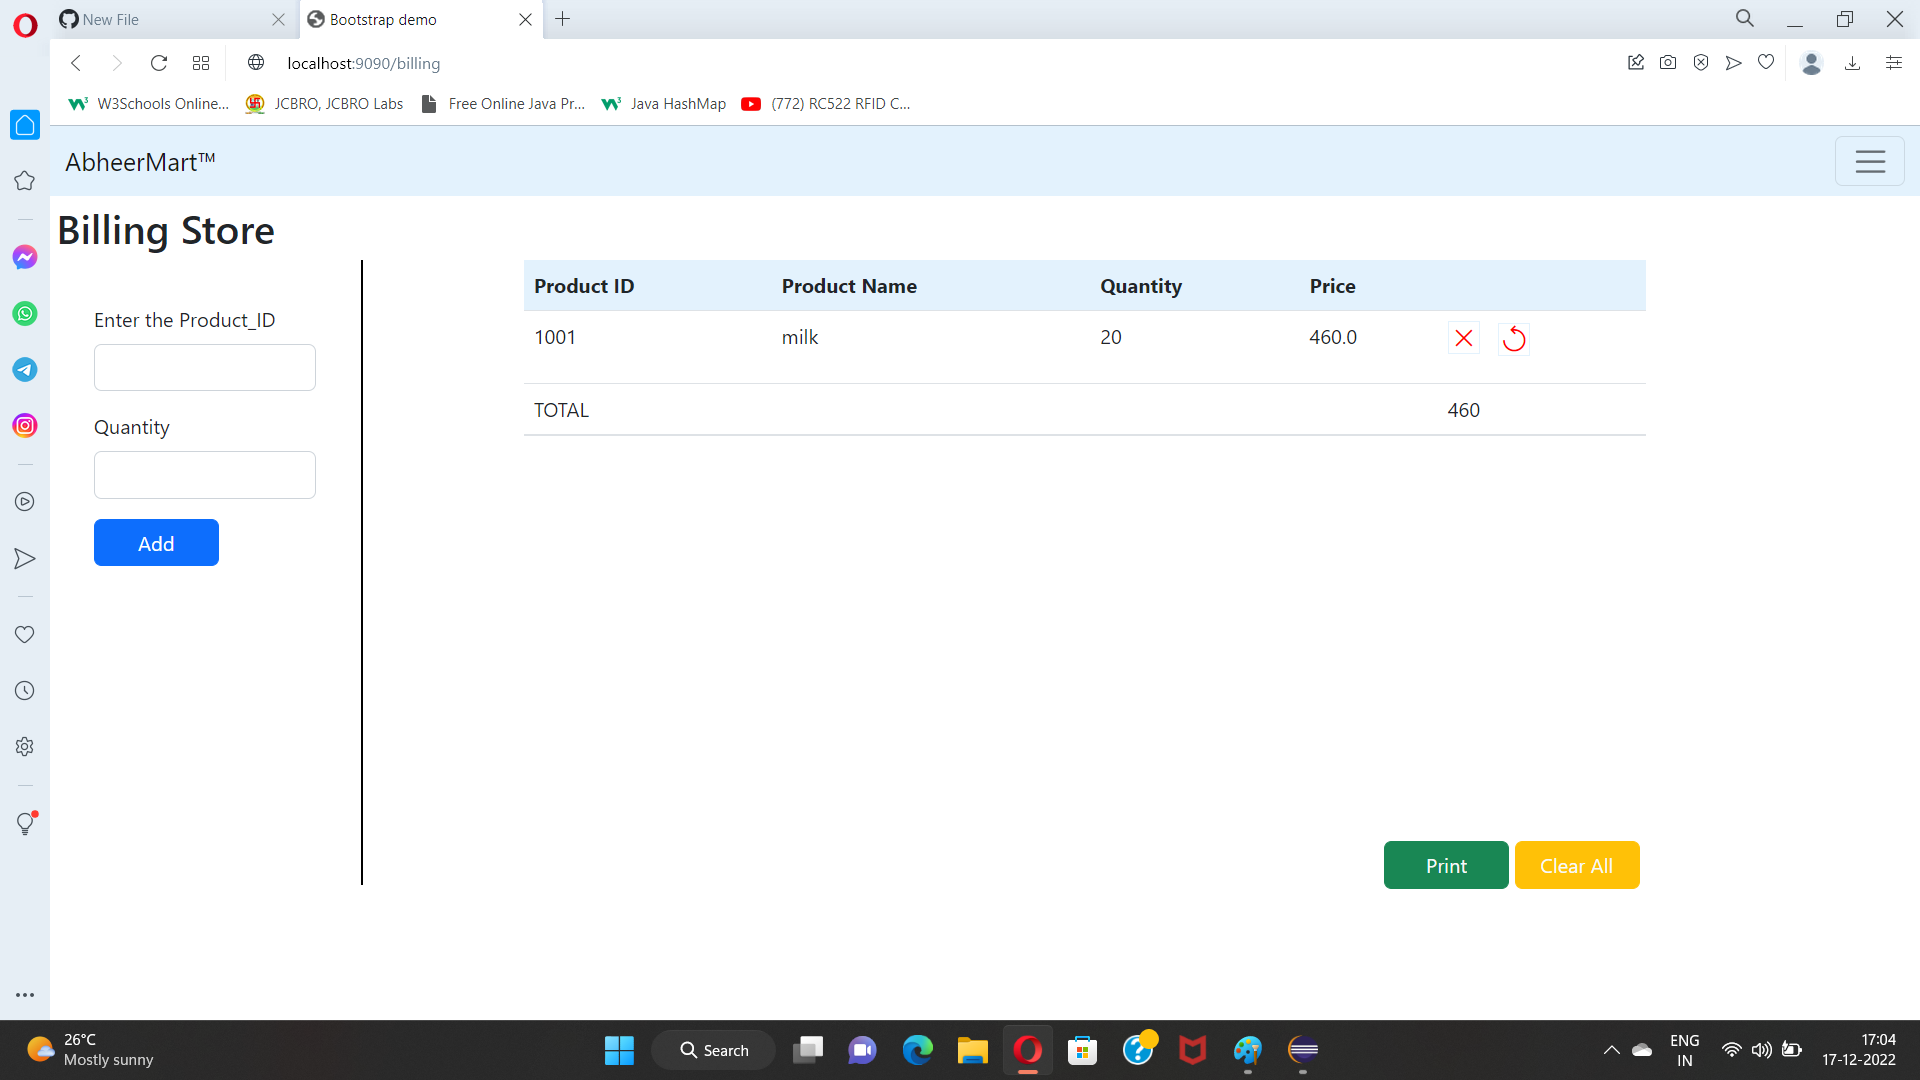1920x1080 pixels.
Task: Open the AbheerMart navbar hamburger menu
Action: pos(1869,161)
